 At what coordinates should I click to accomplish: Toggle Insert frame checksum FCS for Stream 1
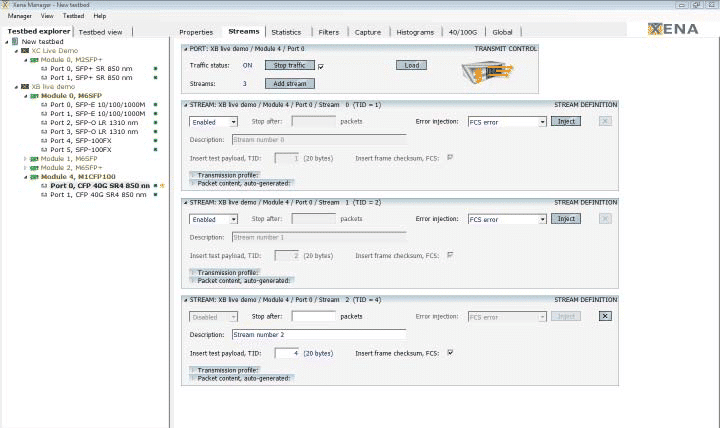tap(450, 255)
